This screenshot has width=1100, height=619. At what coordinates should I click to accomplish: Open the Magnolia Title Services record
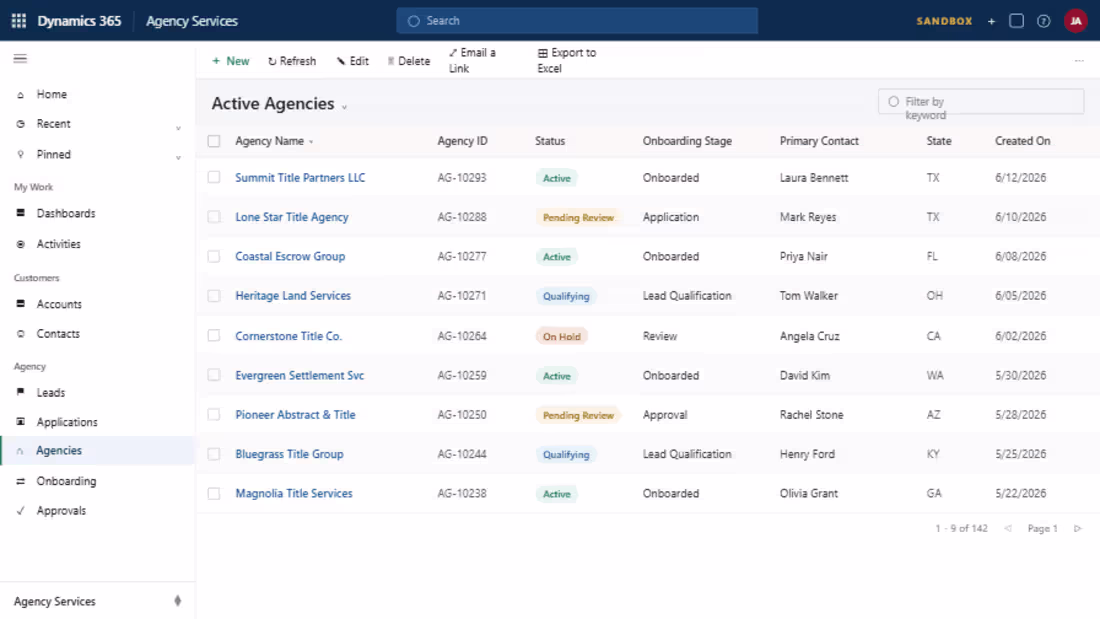[294, 493]
